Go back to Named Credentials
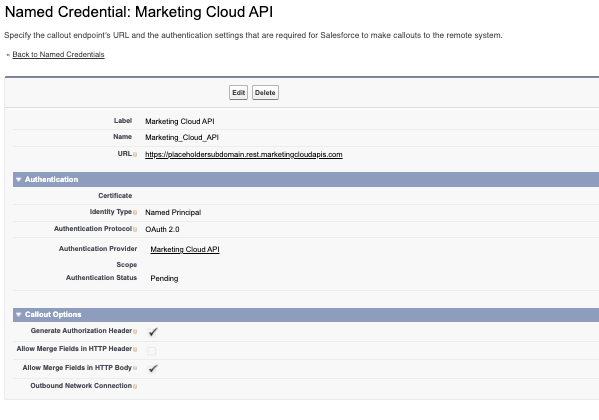The height and width of the screenshot is (420, 599). coord(58,54)
